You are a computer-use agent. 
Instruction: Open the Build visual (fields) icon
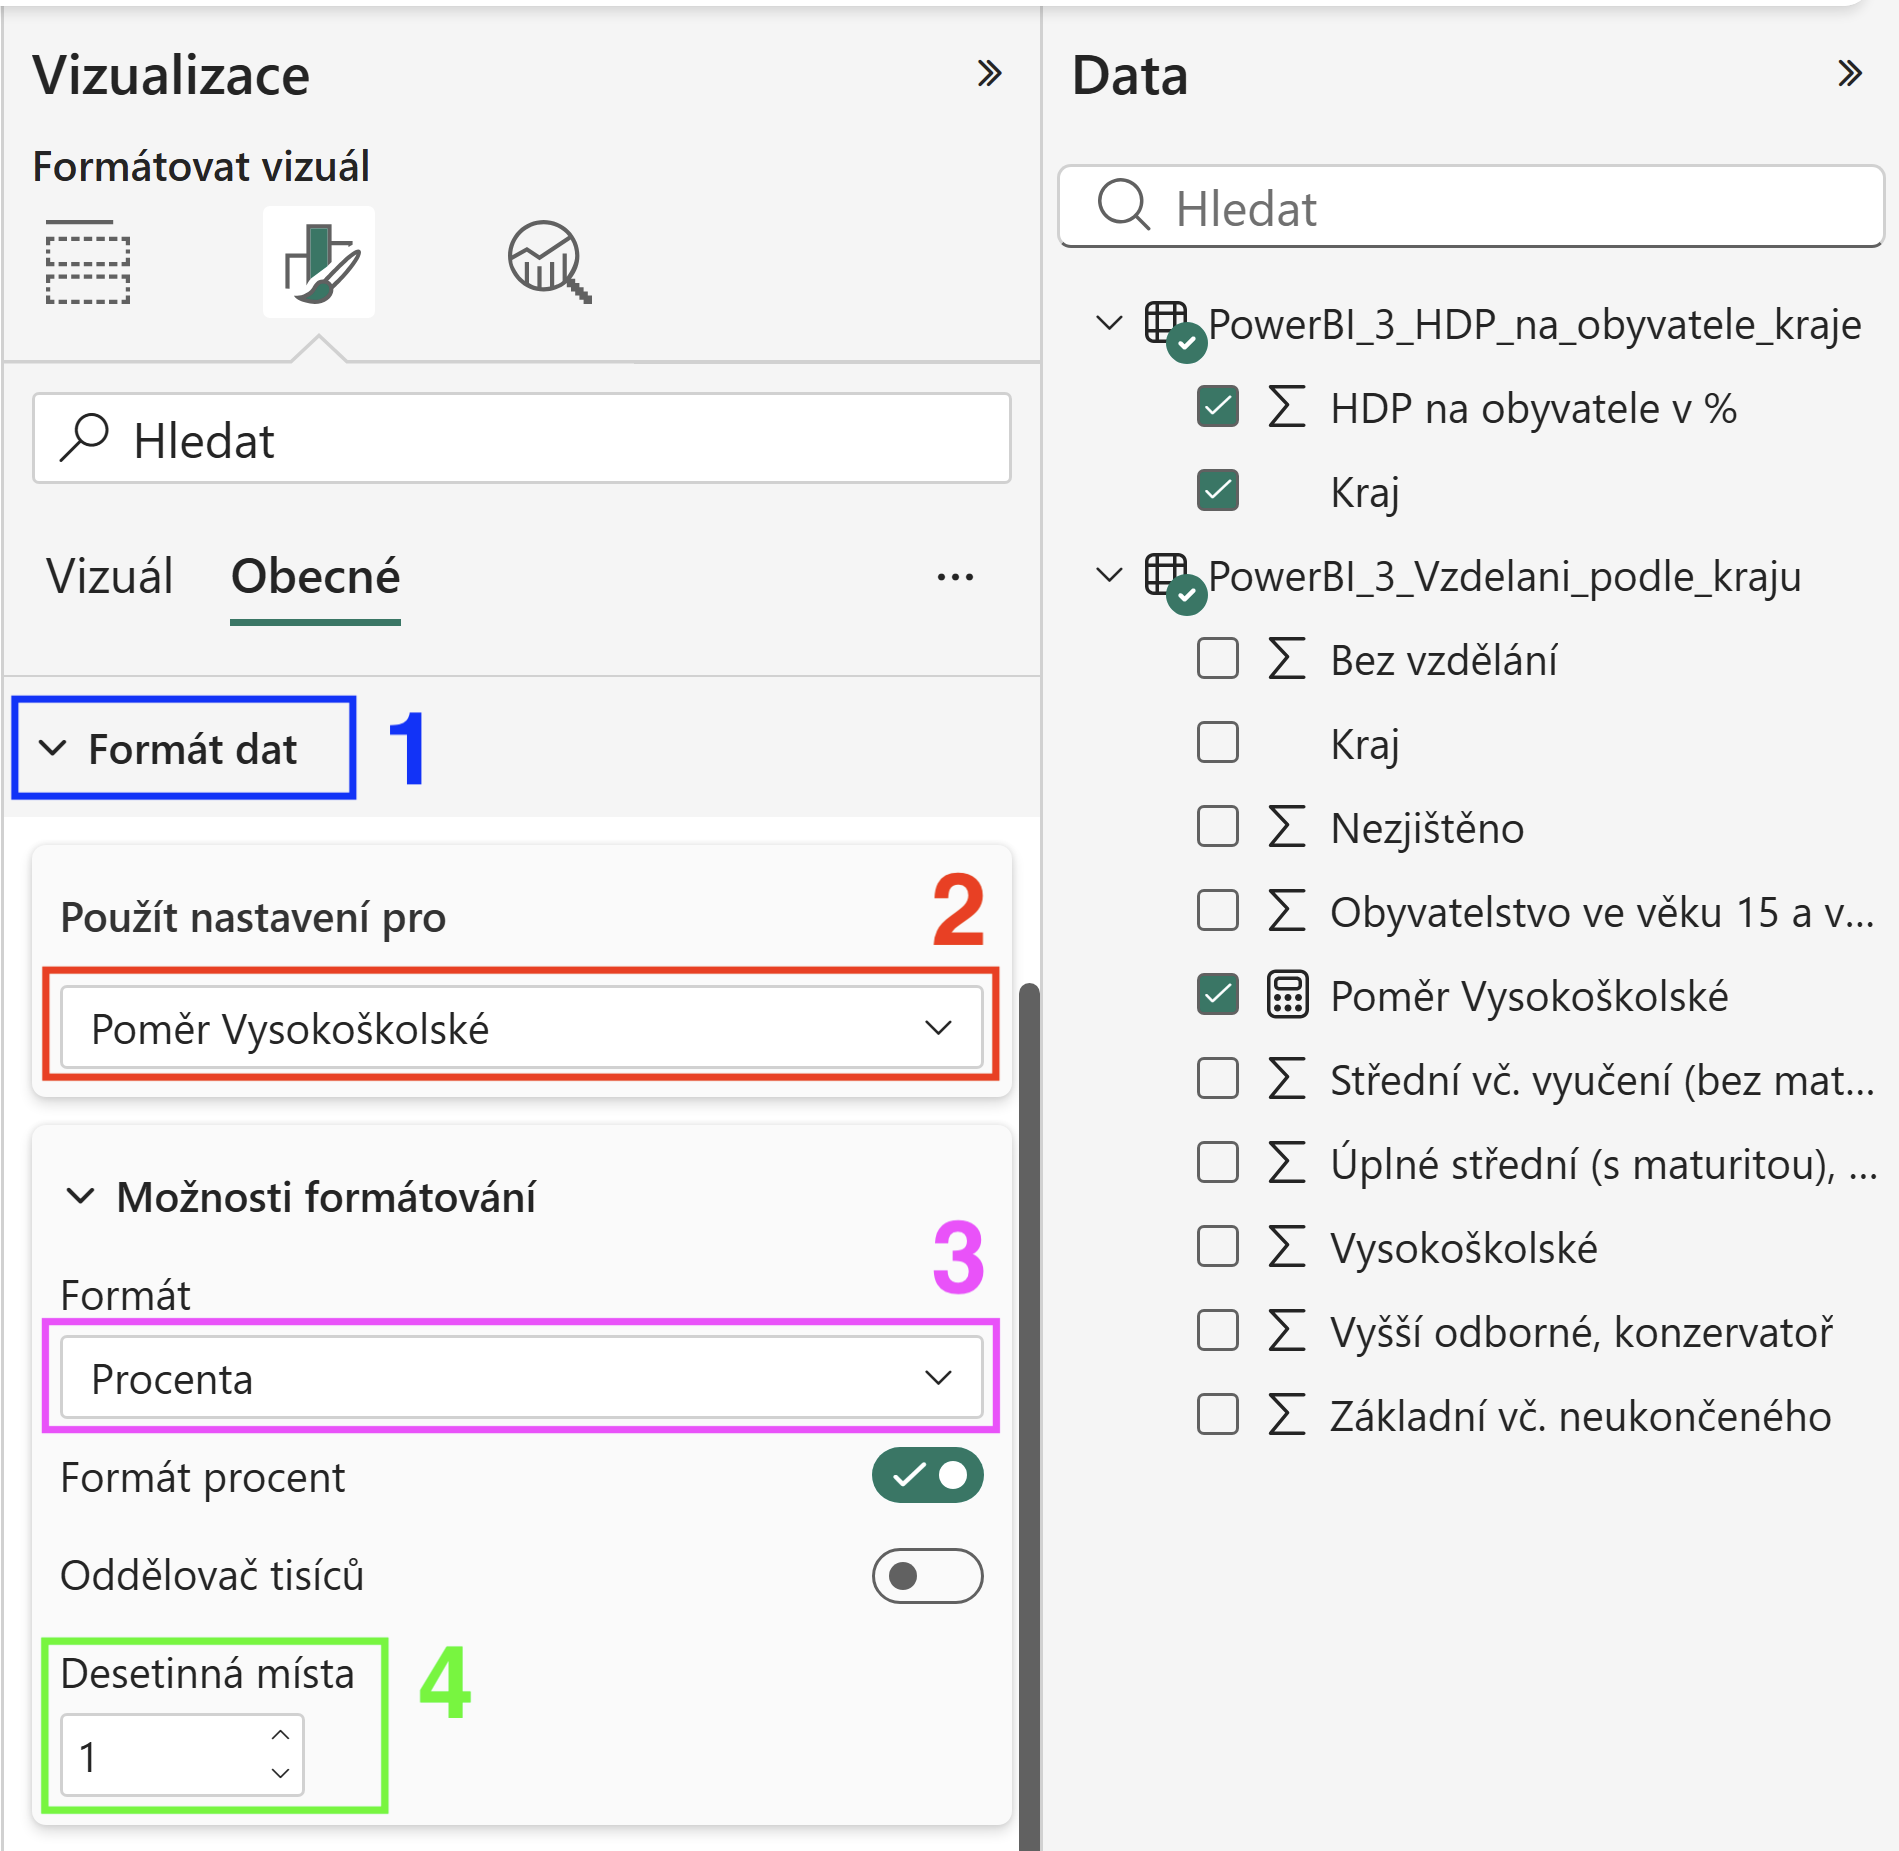tap(88, 262)
